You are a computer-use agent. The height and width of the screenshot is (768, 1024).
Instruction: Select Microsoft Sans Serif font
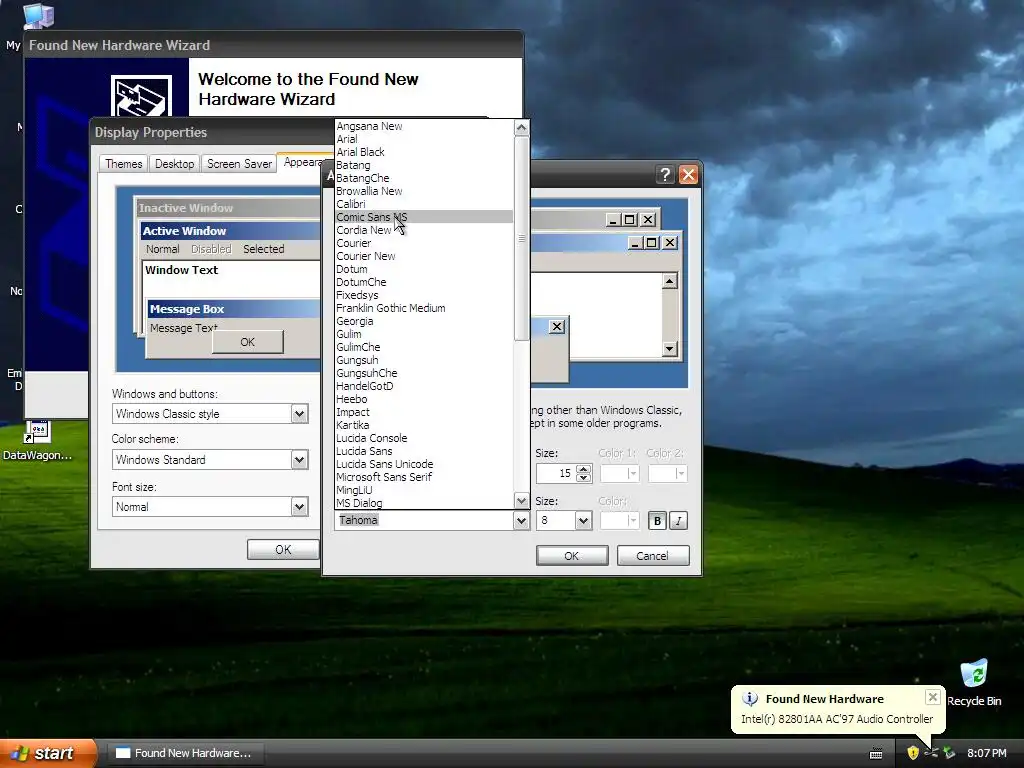point(424,477)
